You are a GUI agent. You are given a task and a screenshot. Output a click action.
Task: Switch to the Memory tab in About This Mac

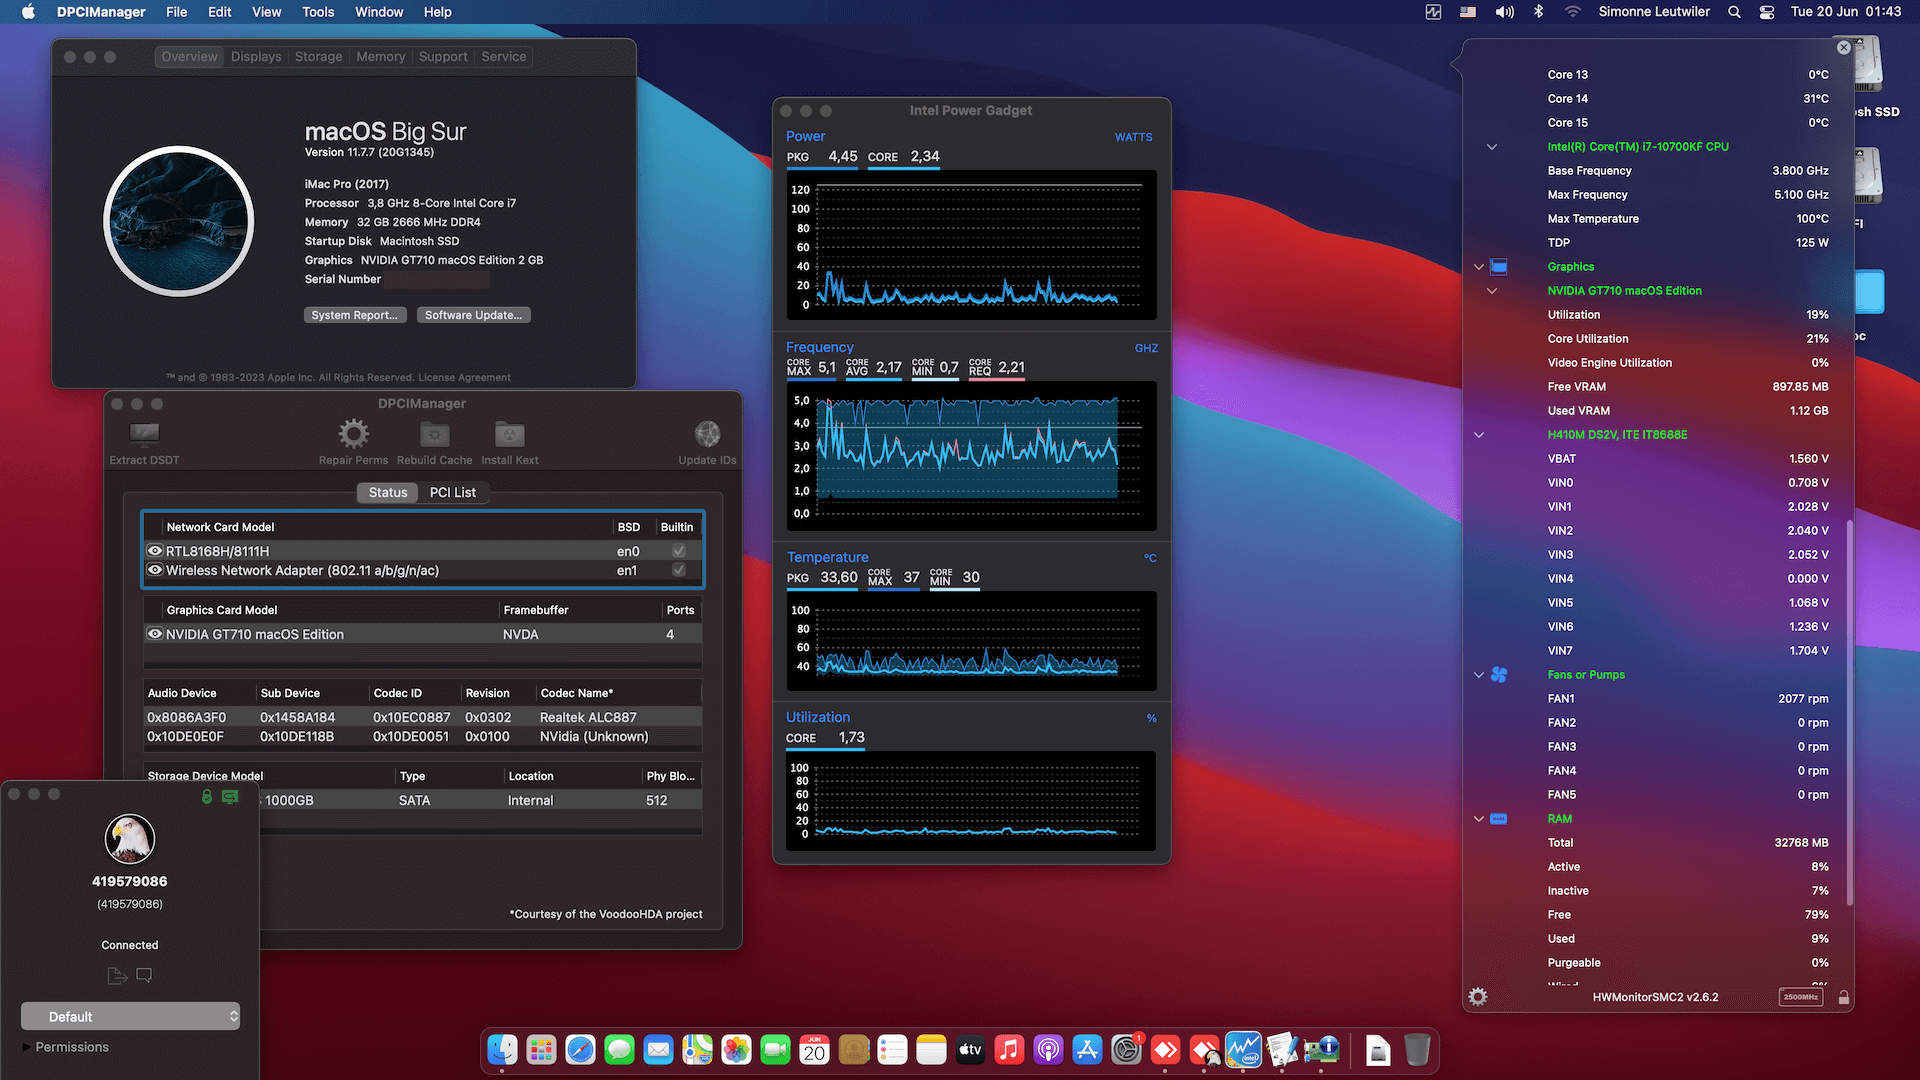pos(380,57)
